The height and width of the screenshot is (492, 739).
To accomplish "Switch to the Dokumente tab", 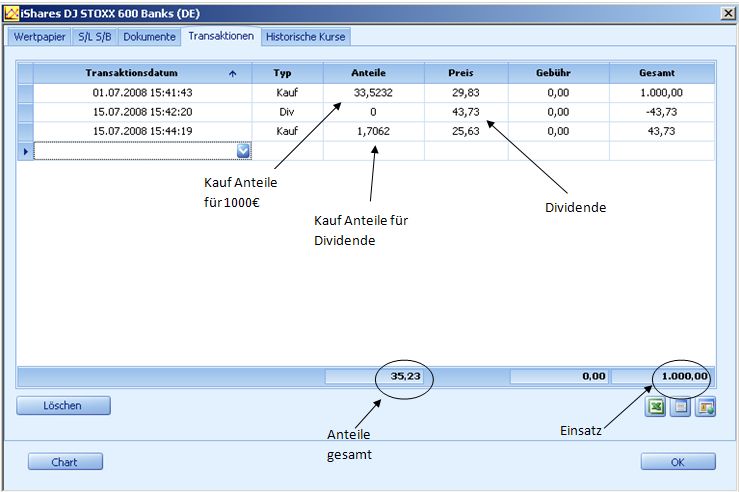I will coord(149,37).
